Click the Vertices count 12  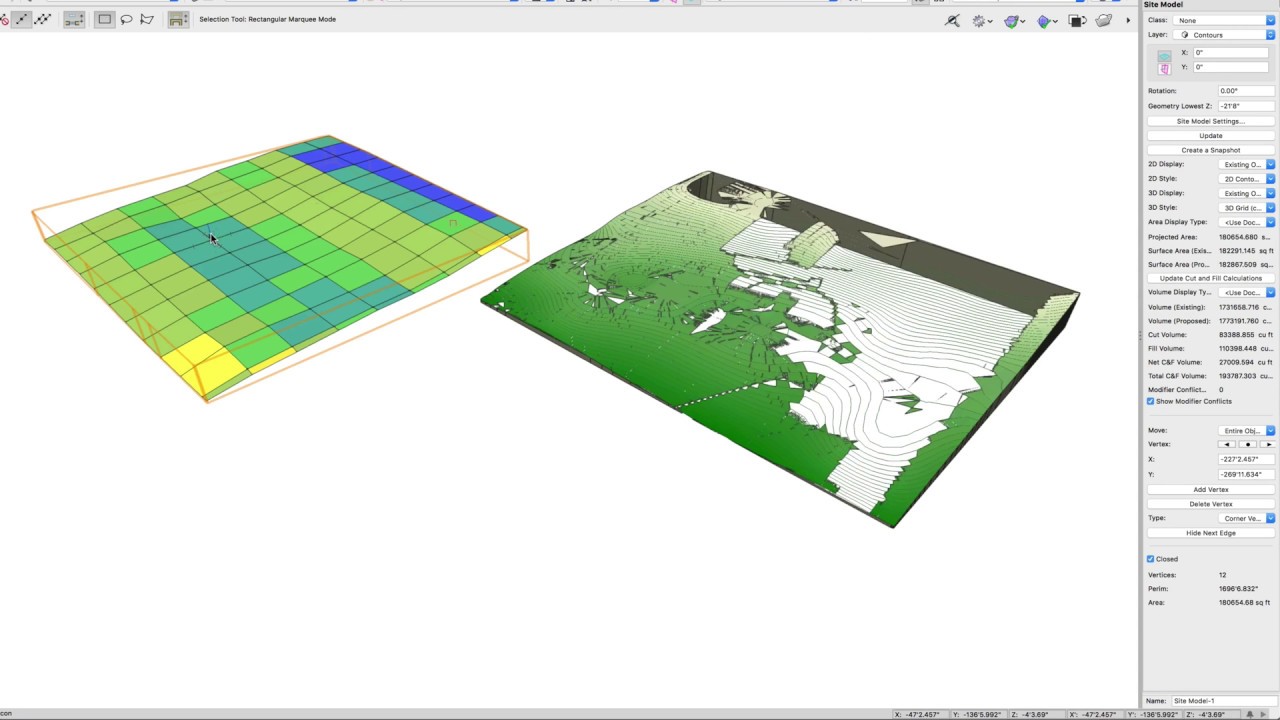pos(1222,575)
